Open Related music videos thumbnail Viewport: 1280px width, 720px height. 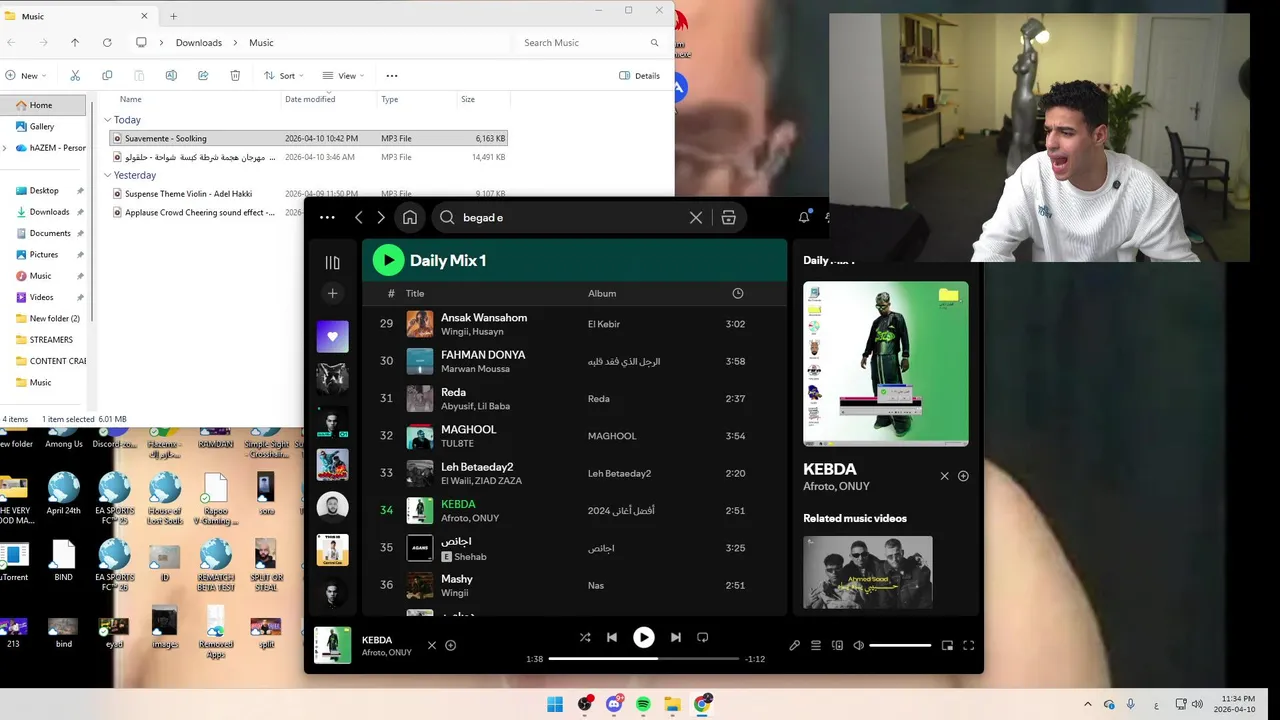pyautogui.click(x=868, y=572)
